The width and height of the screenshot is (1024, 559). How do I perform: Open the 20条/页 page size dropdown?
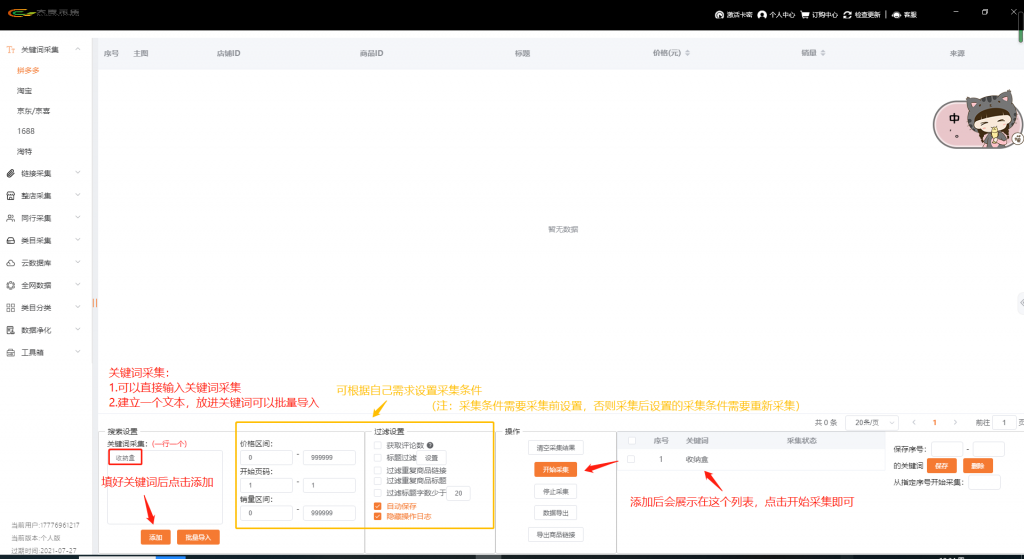point(872,423)
